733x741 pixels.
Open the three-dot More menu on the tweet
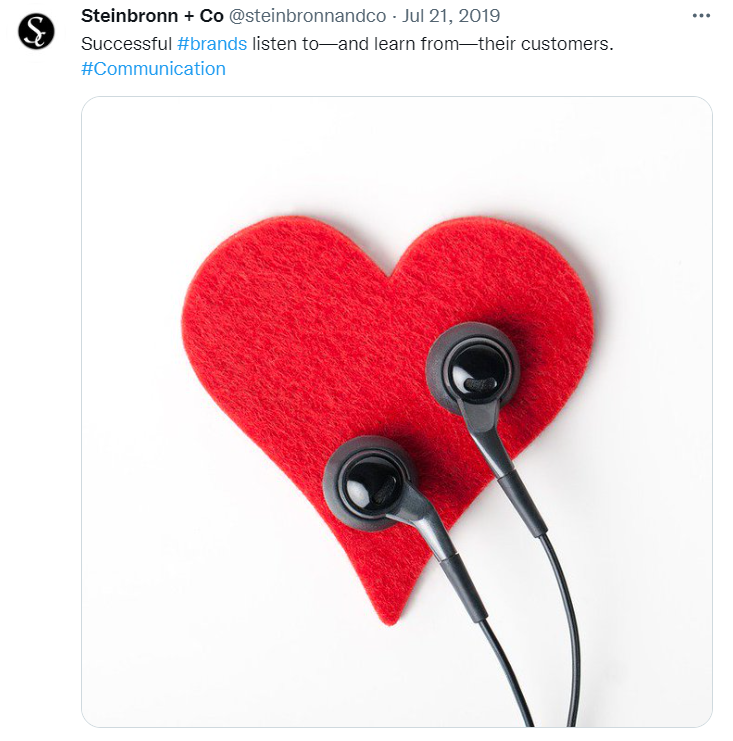pos(701,16)
